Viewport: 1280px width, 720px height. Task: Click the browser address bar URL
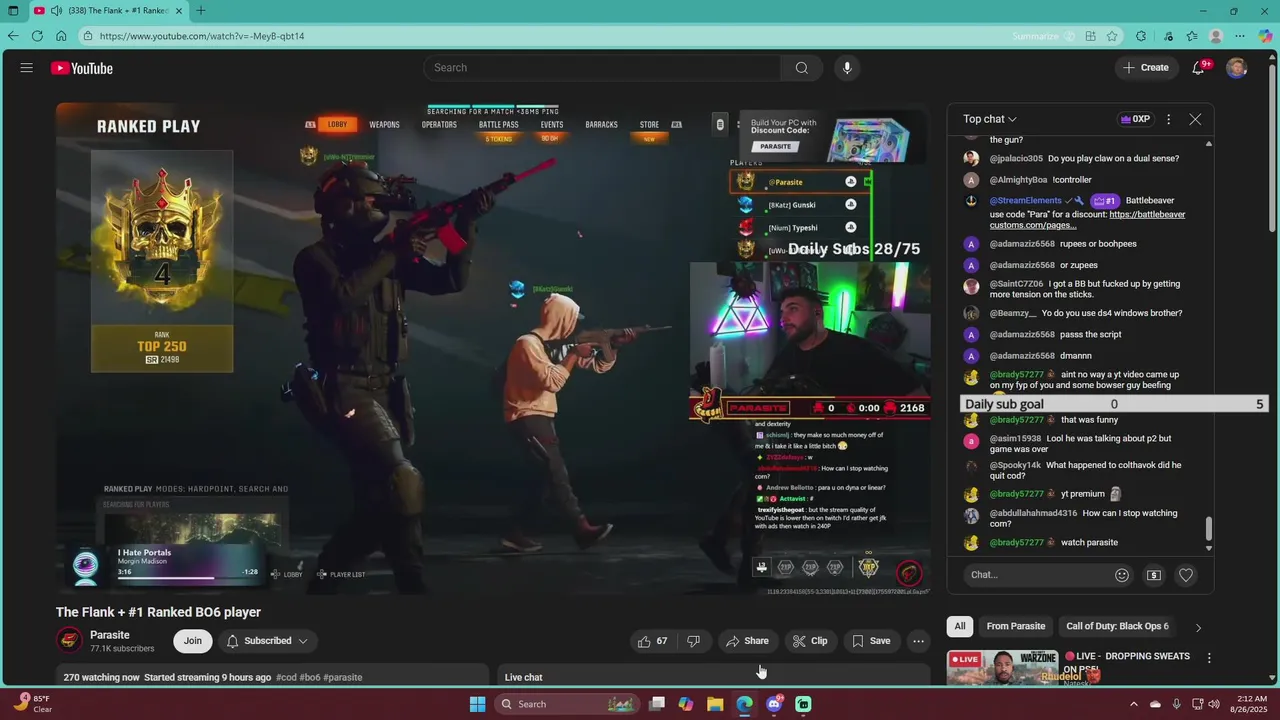click(202, 36)
